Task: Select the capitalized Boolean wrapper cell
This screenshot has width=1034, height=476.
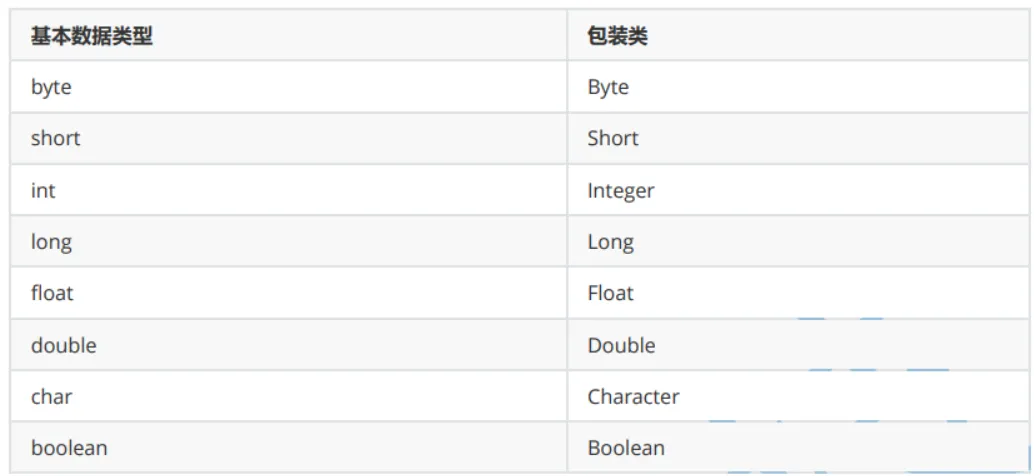Action: click(625, 448)
